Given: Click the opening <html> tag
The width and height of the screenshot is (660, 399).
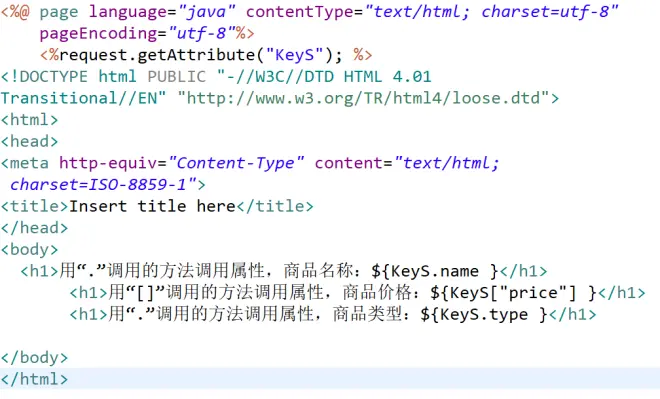Looking at the screenshot, I should (29, 120).
